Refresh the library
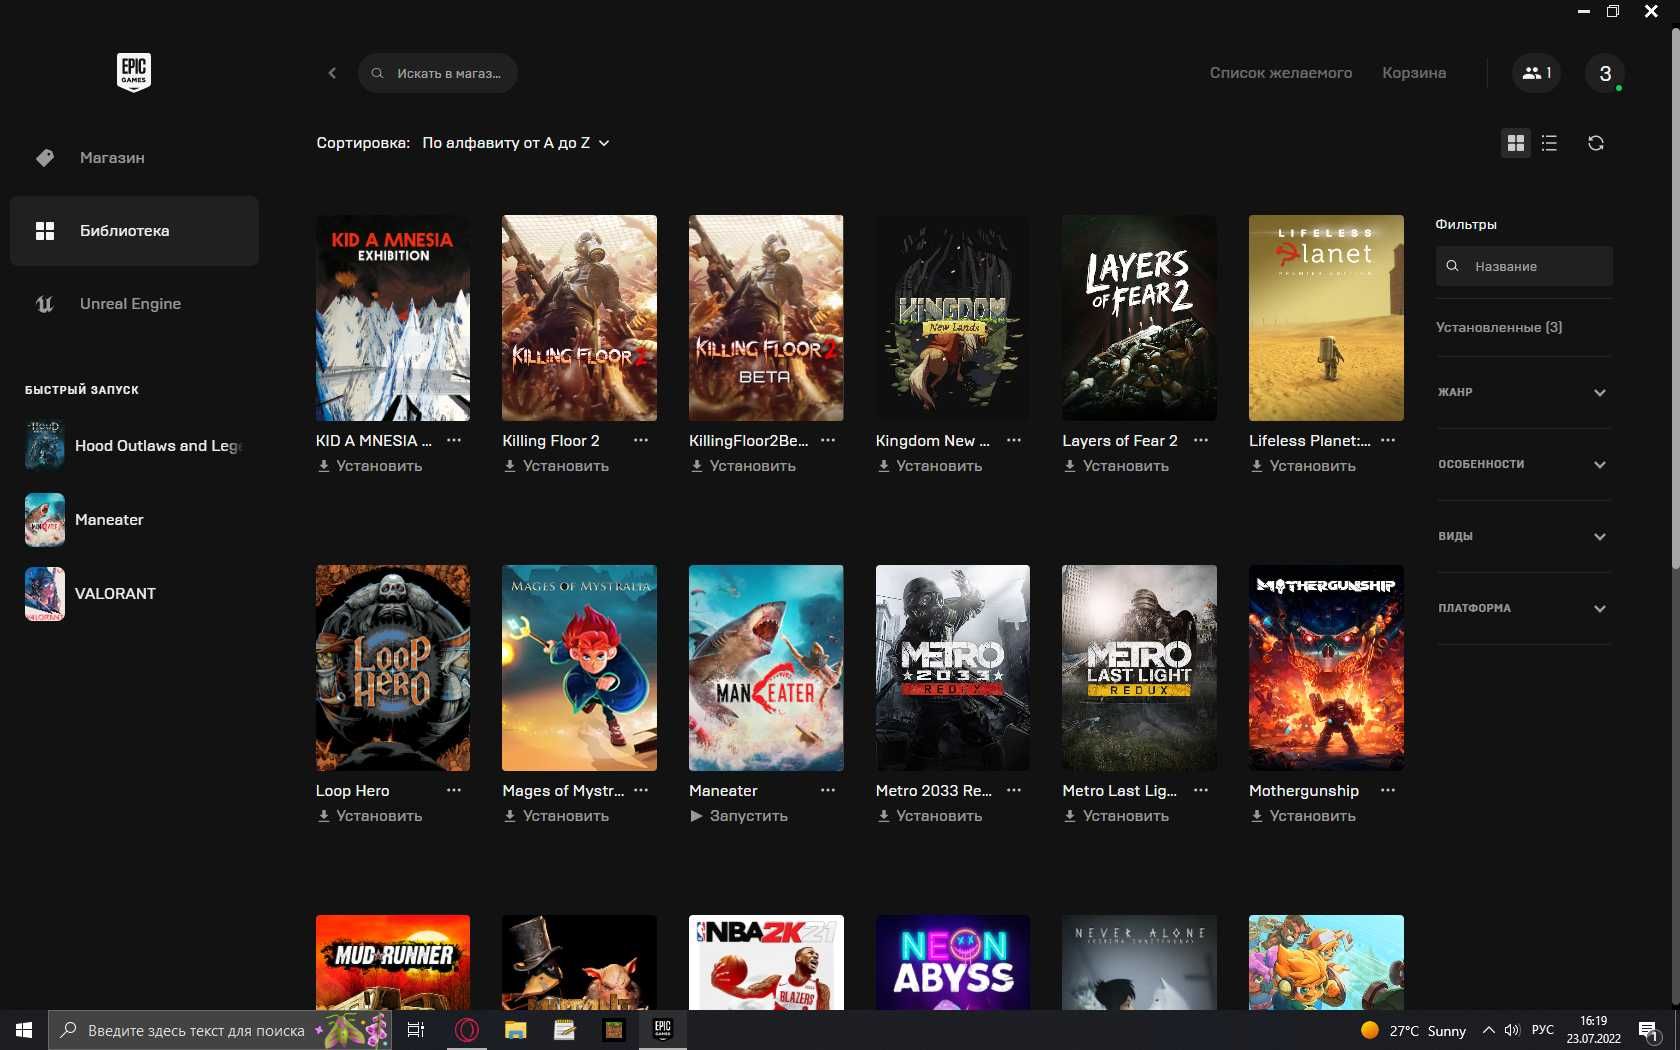1680x1050 pixels. 1596,143
